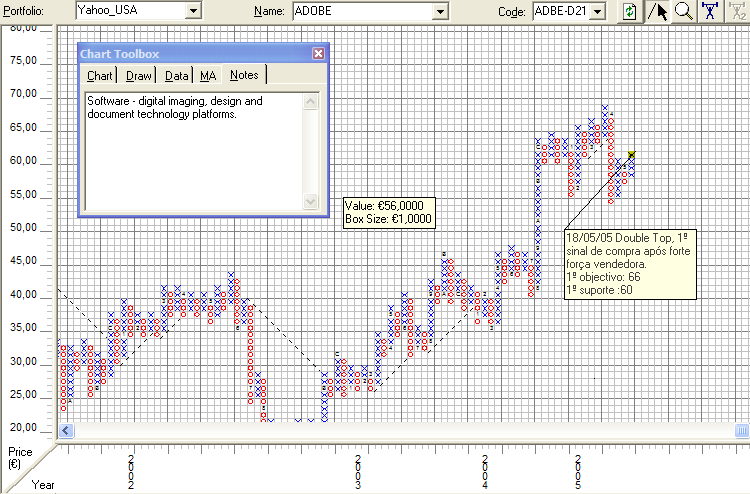Select the Data tab in Chart Toolbox
Screen dimensions: 750x494
177,76
